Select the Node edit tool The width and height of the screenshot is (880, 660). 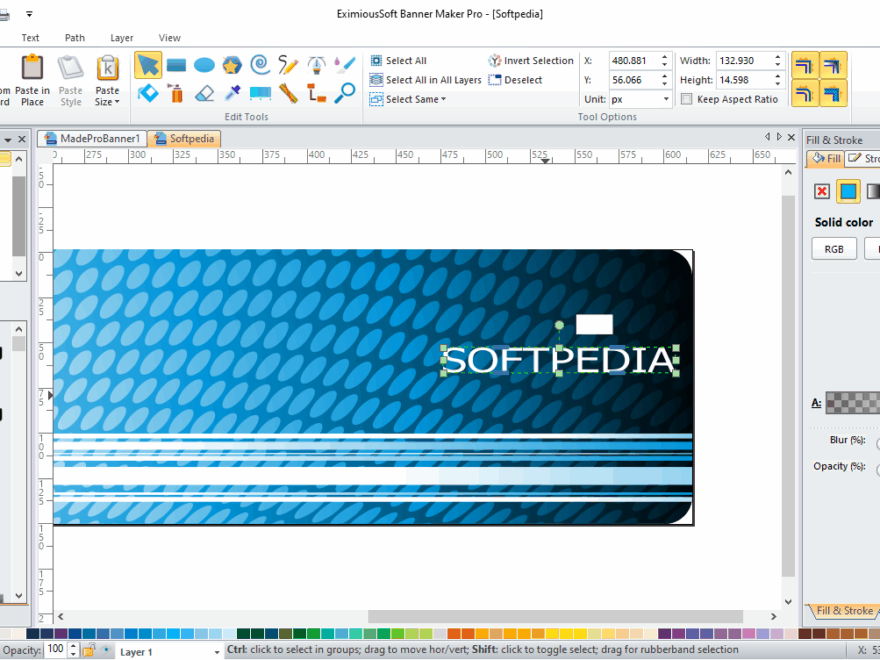[x=148, y=93]
